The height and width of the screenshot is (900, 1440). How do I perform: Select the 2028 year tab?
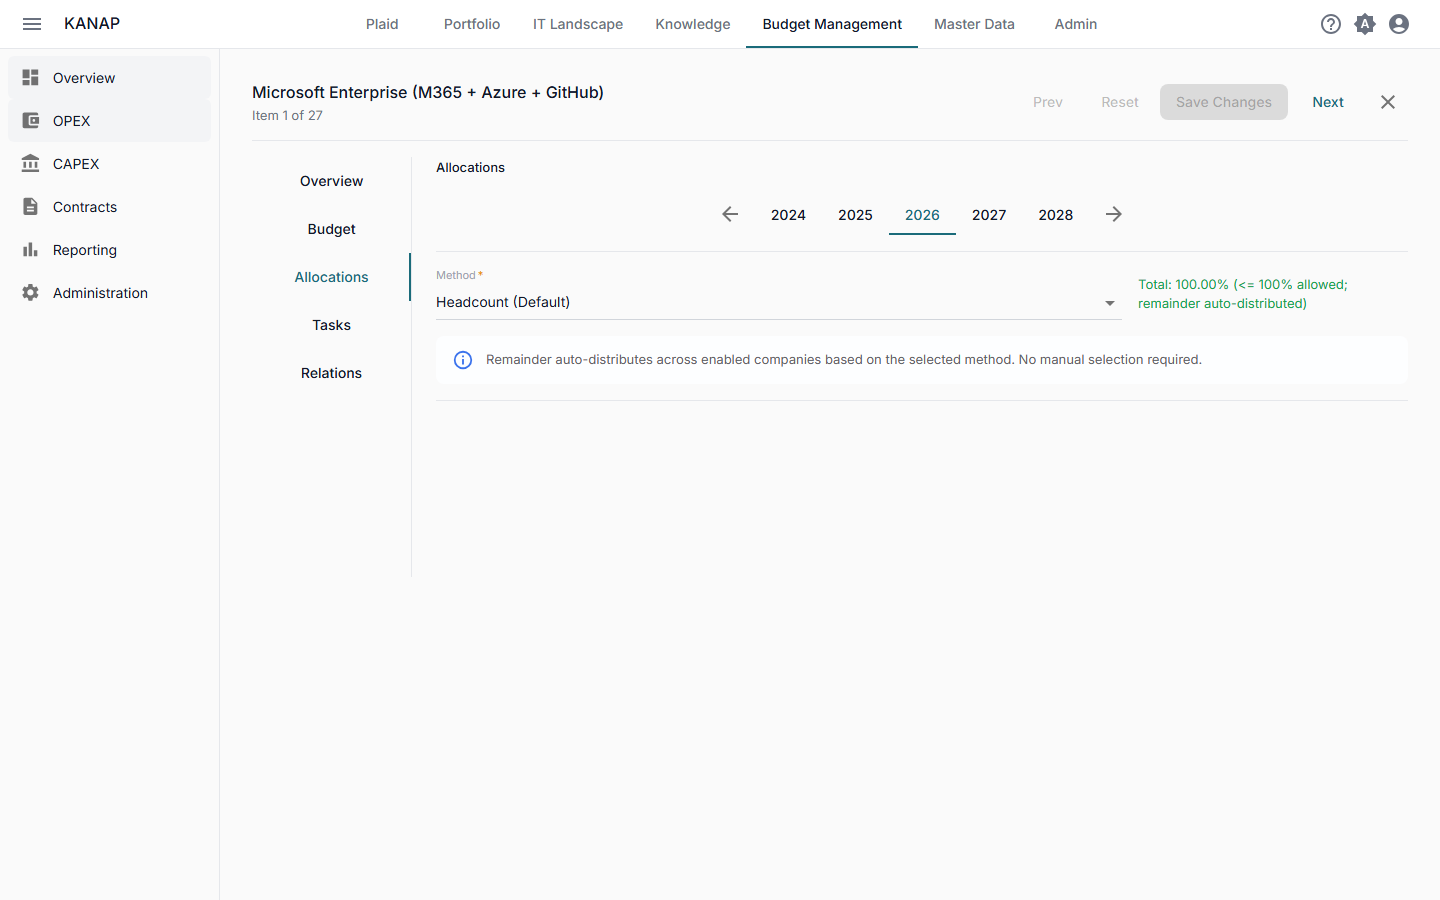click(x=1056, y=215)
